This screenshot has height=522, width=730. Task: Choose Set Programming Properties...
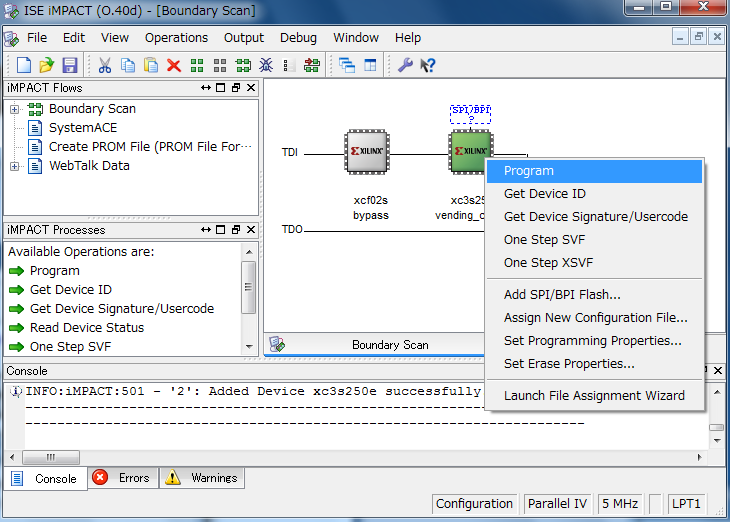[594, 341]
